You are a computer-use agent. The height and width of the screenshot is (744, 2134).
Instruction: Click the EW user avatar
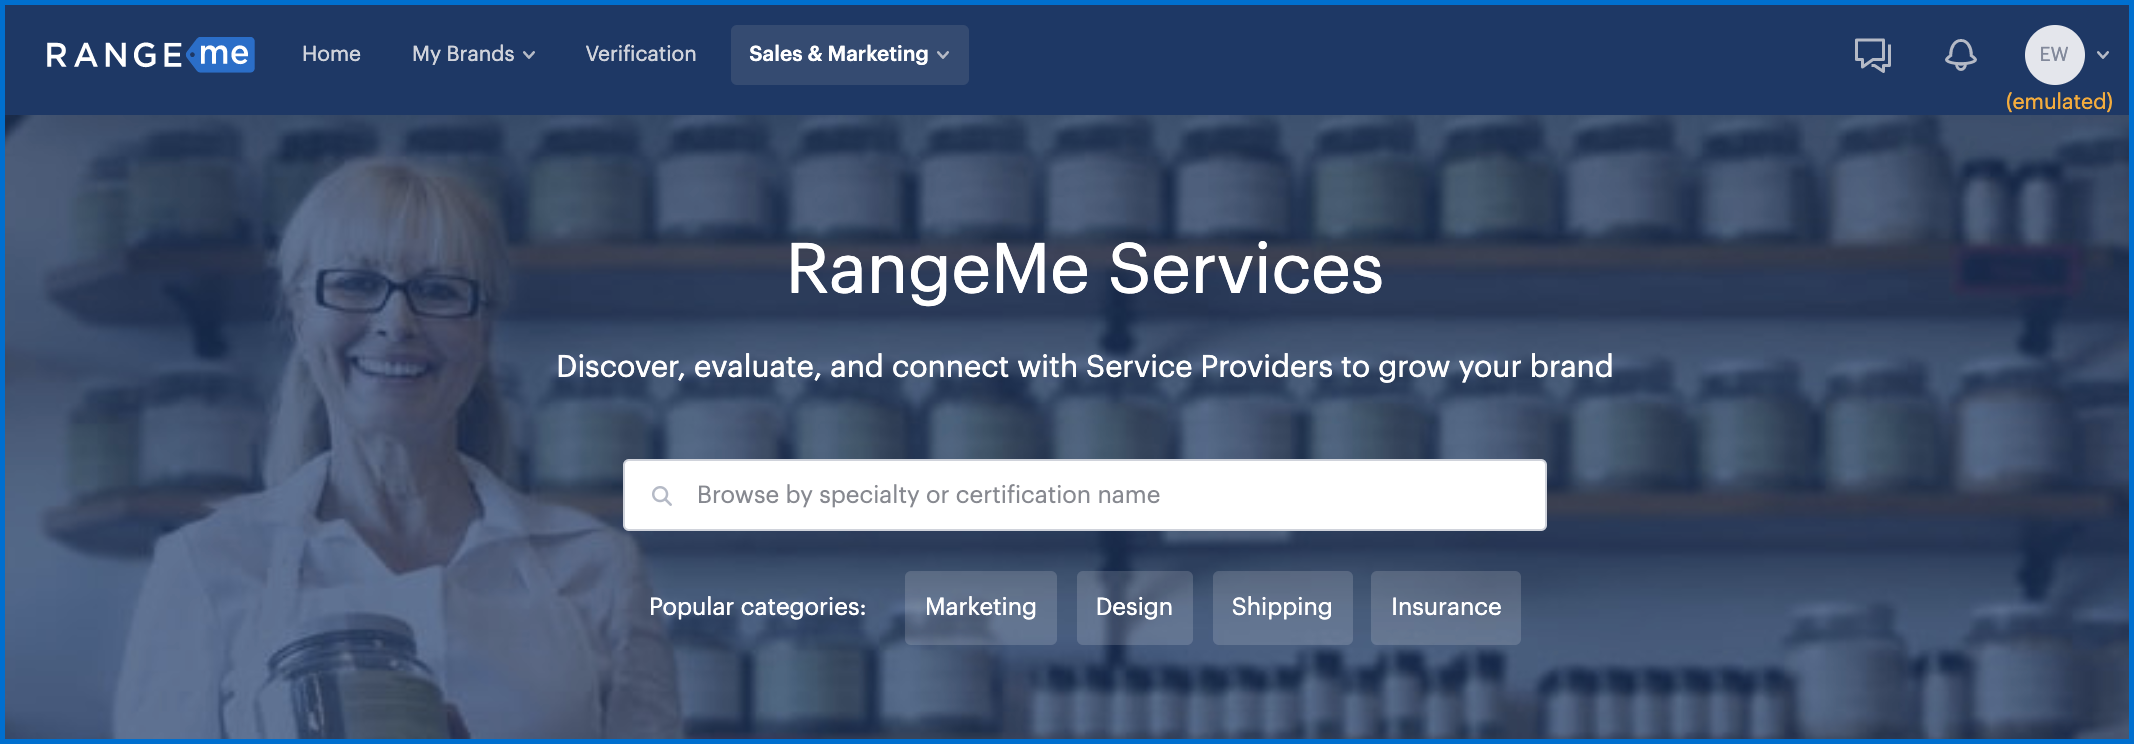[2054, 55]
